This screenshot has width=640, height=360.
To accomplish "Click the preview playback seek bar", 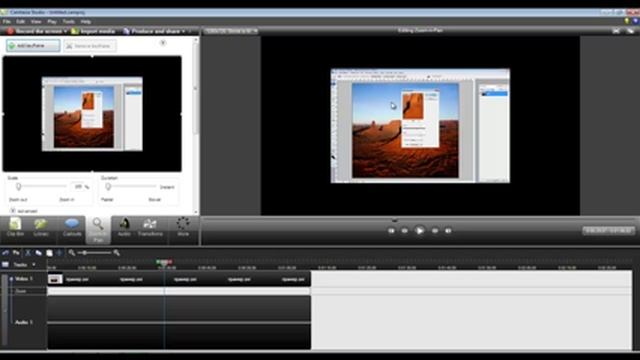I will click(420, 220).
